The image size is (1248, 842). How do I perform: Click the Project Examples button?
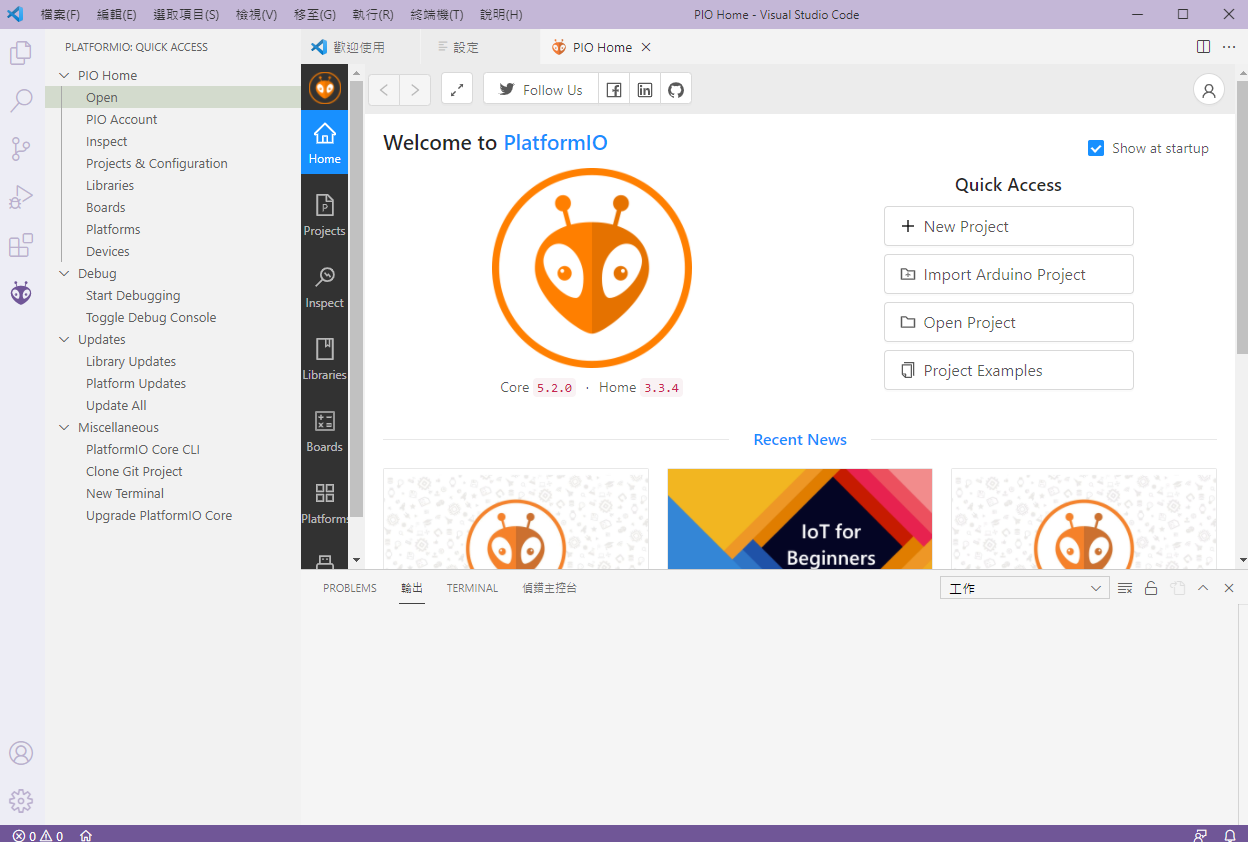(x=1008, y=370)
